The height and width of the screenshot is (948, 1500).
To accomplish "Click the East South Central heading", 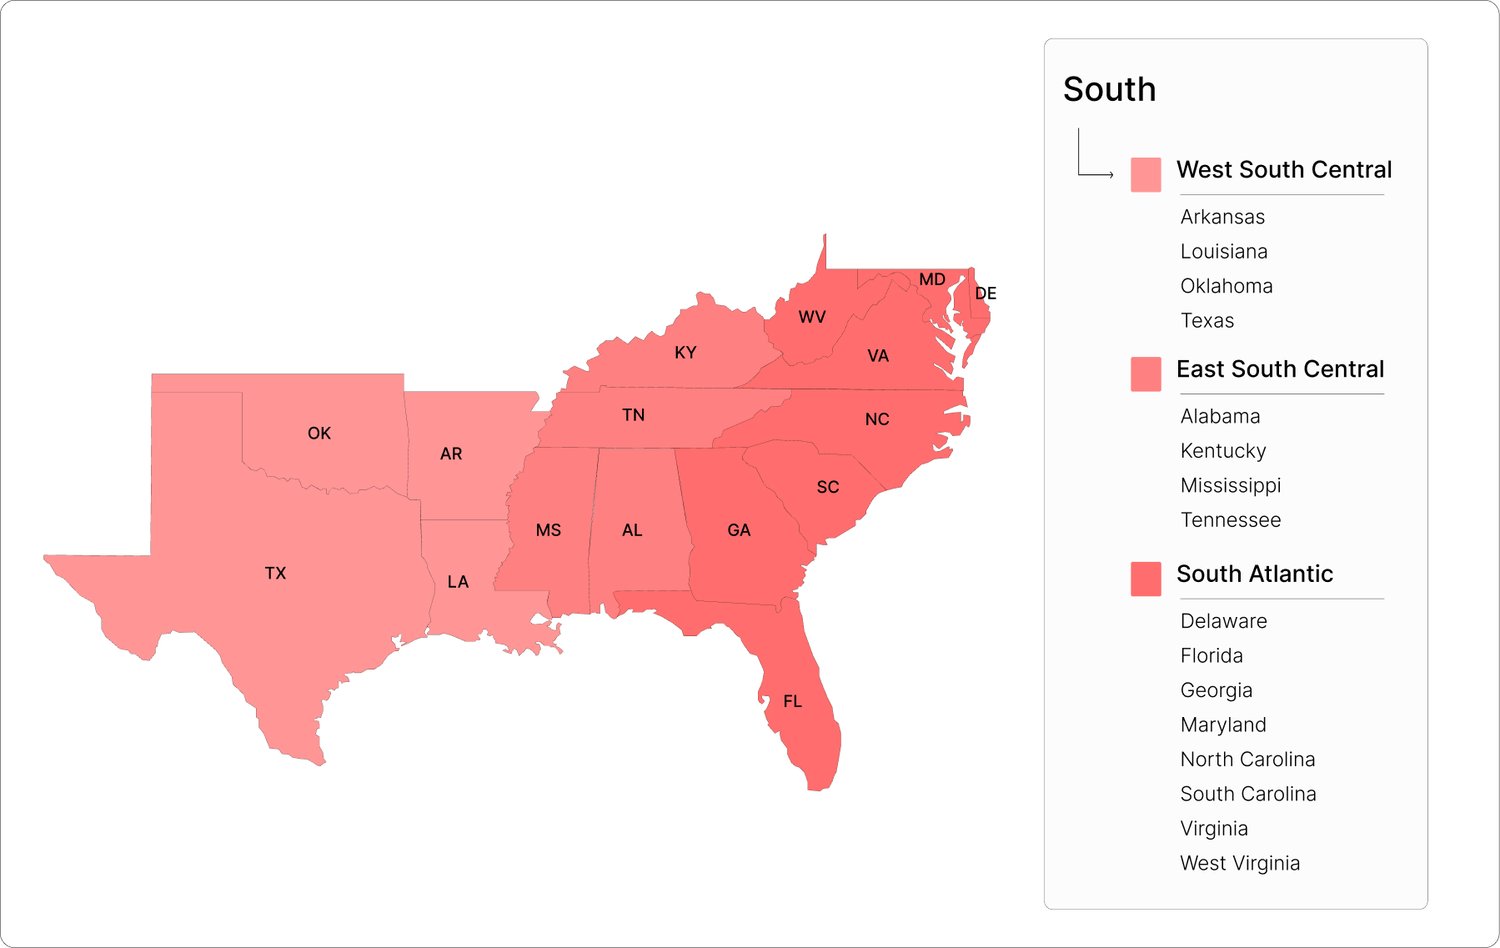I will point(1280,369).
